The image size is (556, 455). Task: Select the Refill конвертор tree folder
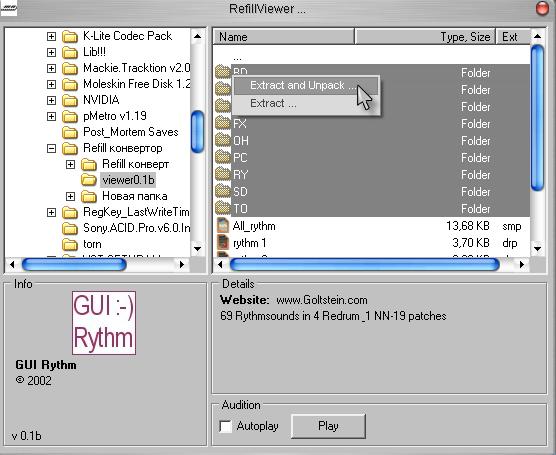123,148
